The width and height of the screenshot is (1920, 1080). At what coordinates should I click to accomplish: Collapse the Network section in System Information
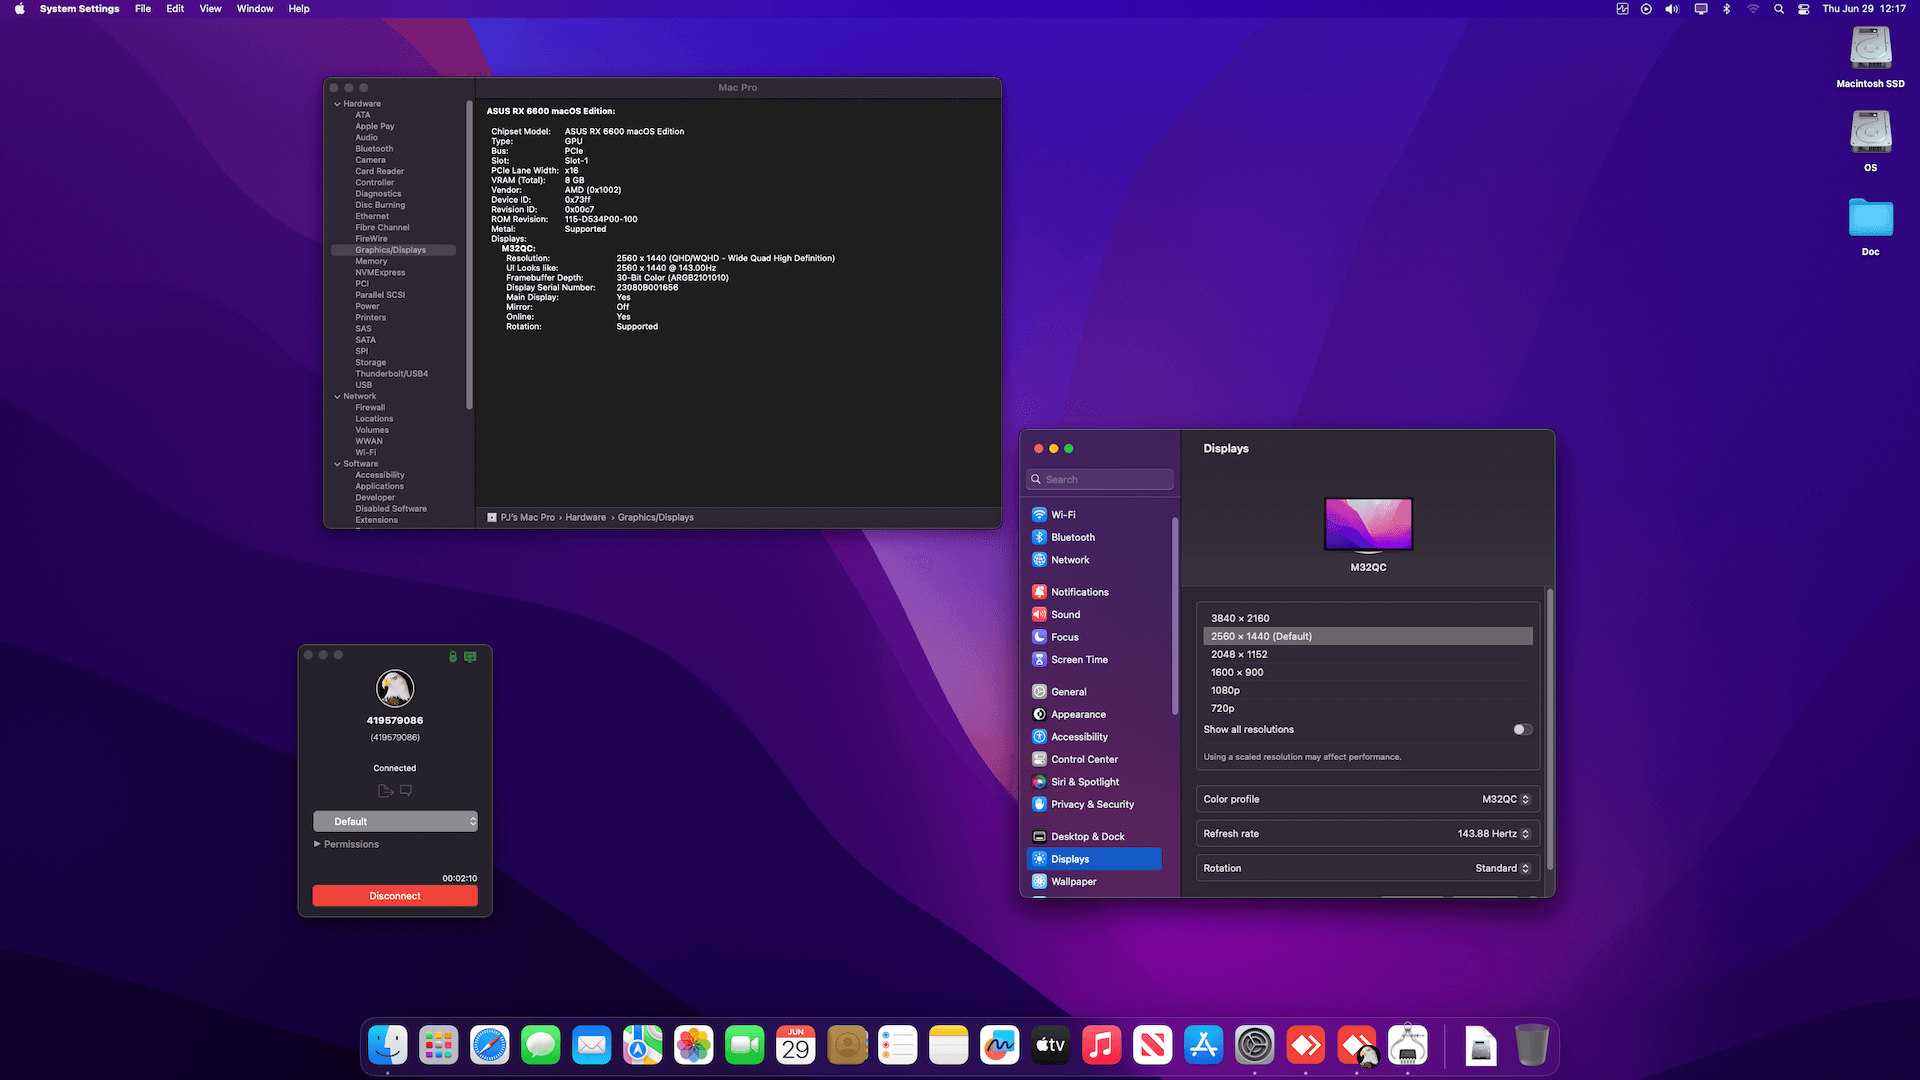click(x=337, y=397)
